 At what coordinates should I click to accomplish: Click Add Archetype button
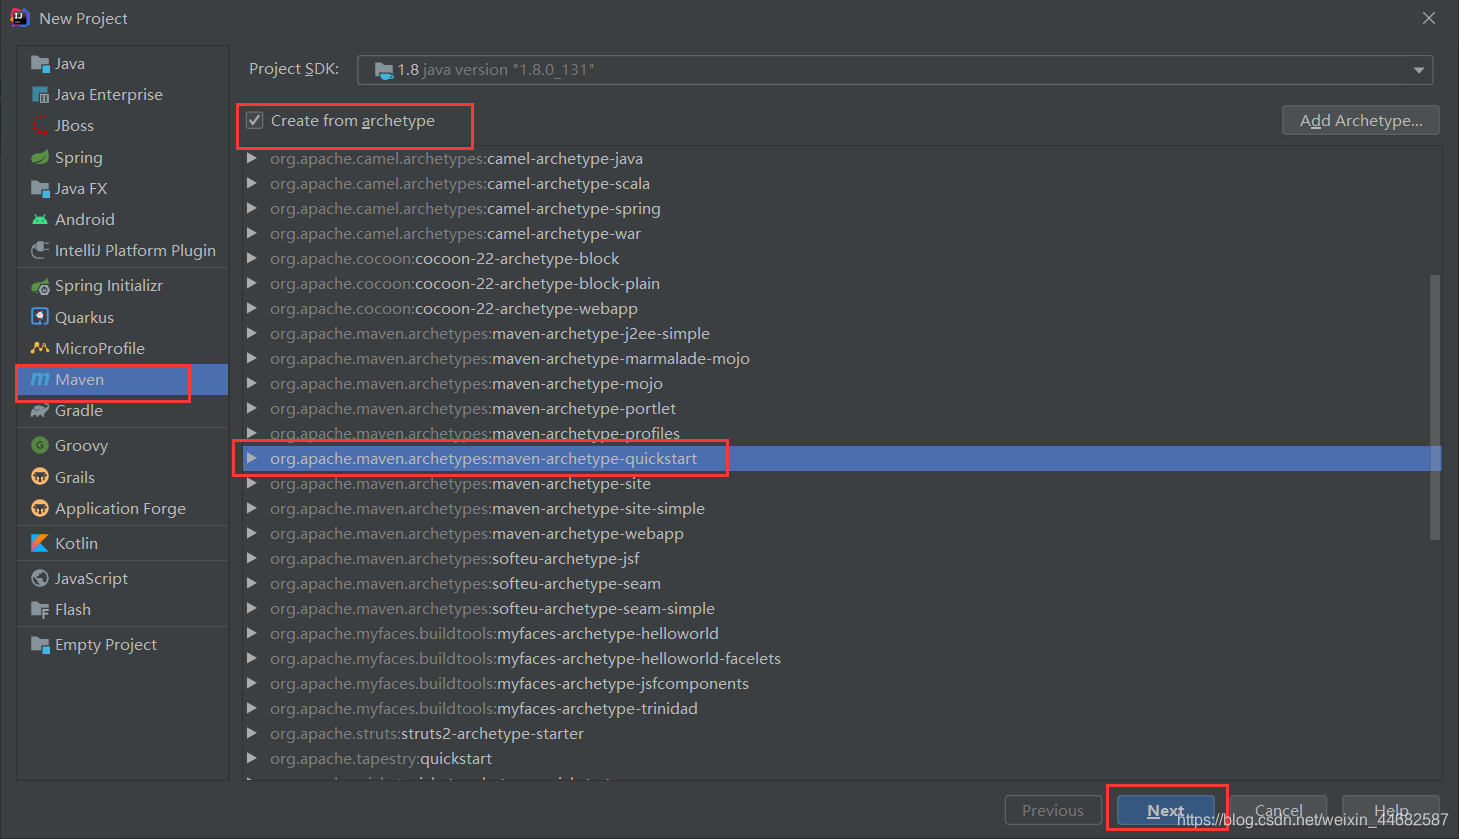pyautogui.click(x=1360, y=120)
